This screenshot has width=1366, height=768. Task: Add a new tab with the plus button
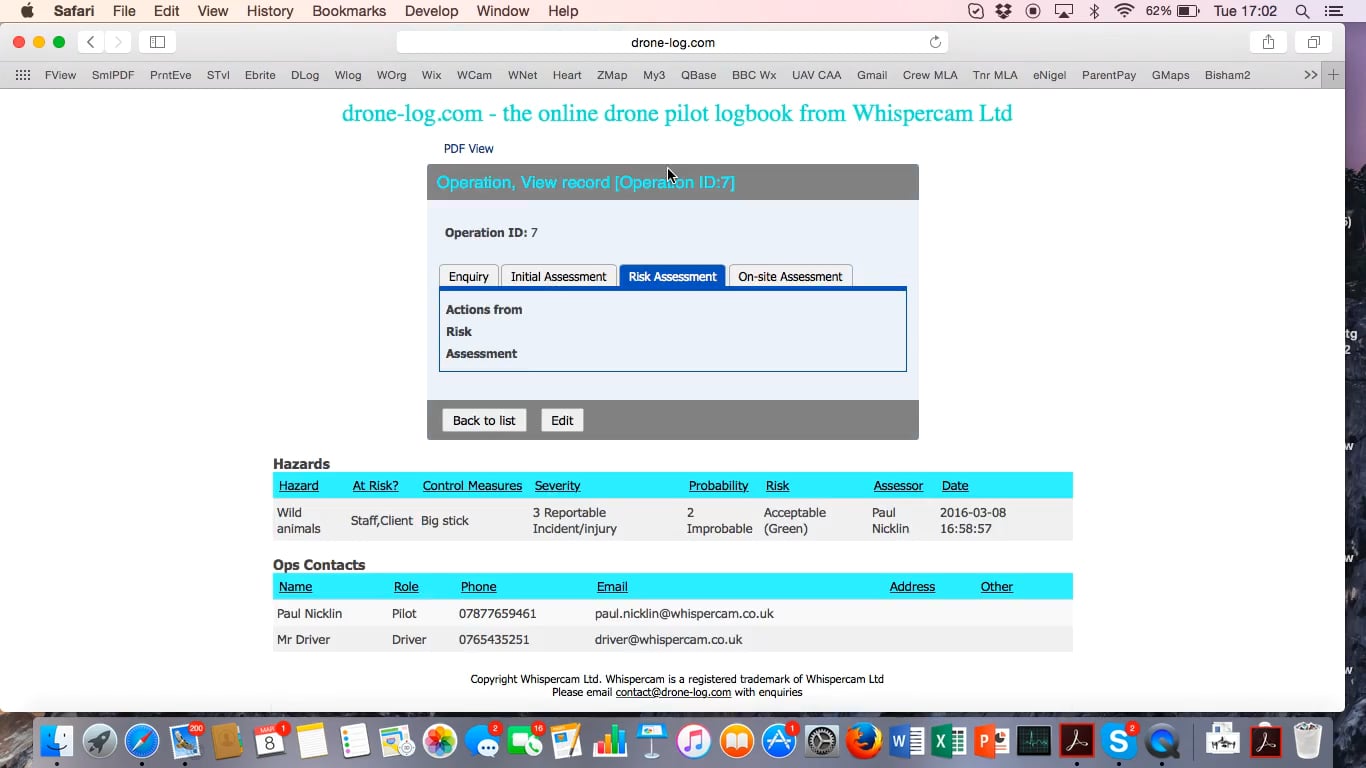point(1333,75)
